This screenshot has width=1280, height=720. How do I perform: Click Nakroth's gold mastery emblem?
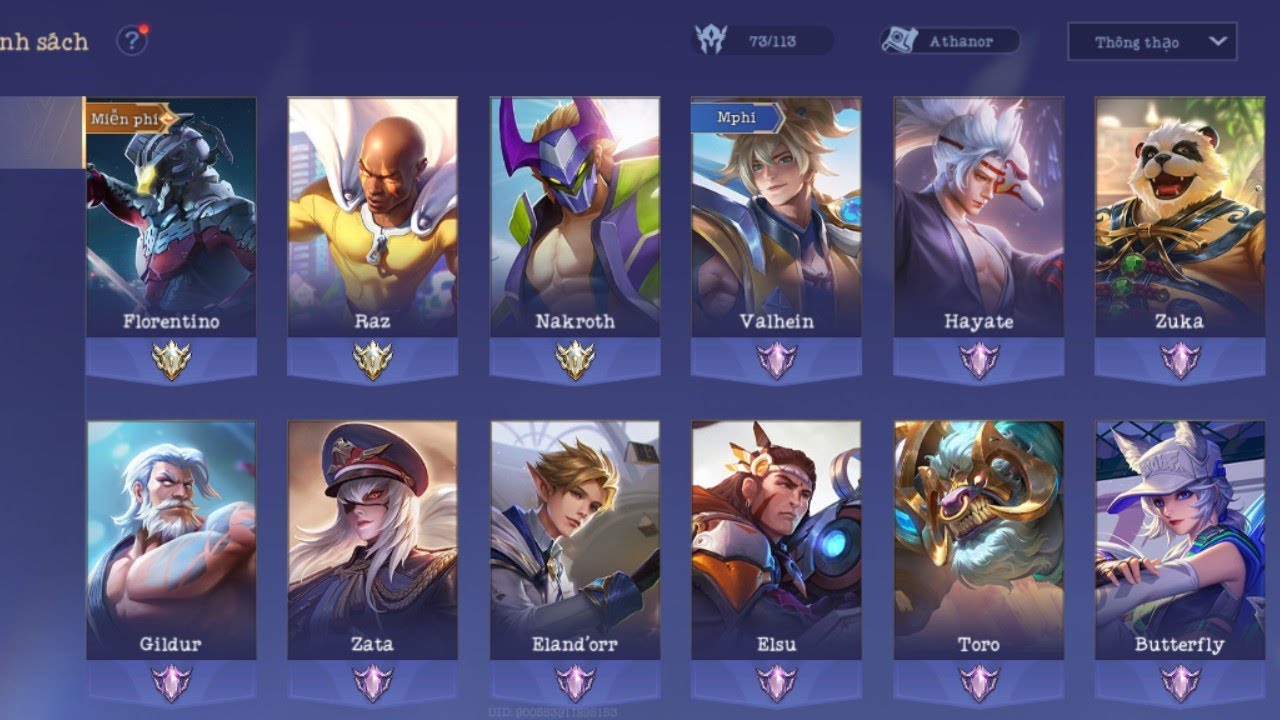click(x=575, y=361)
